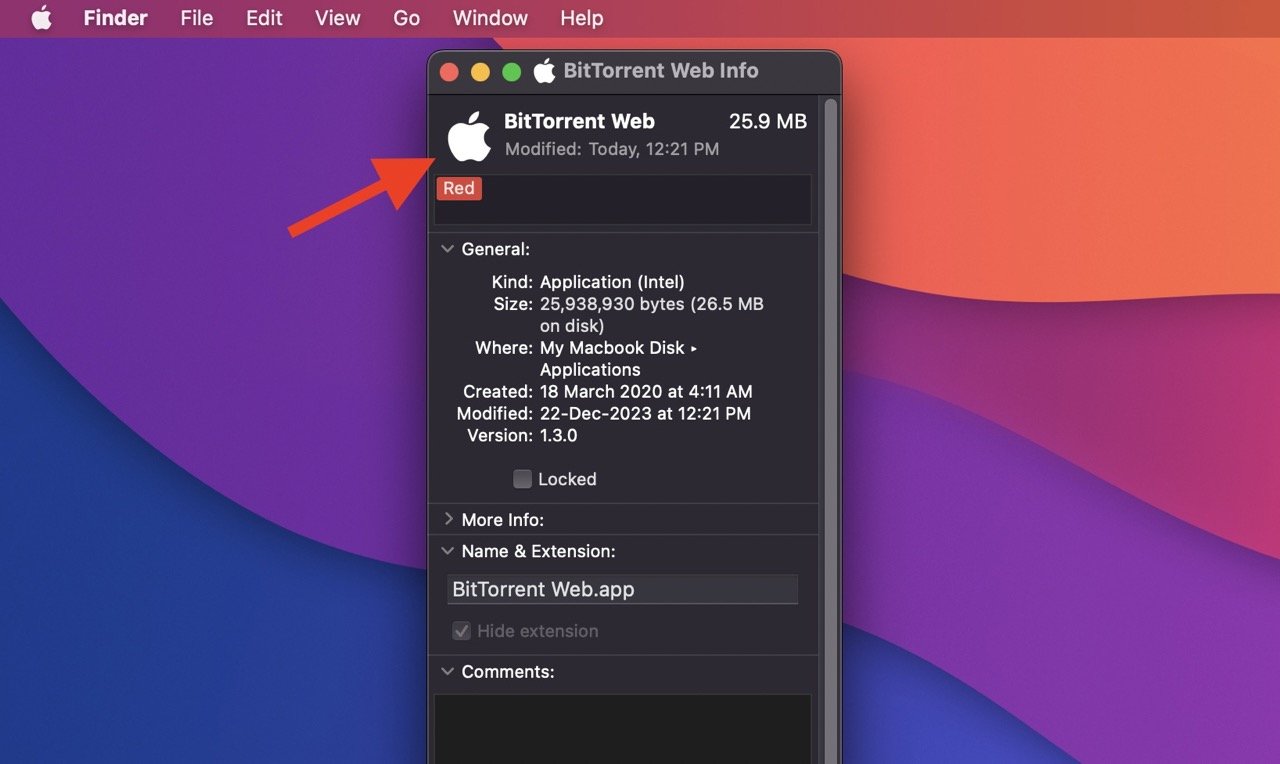Open the Go menu
This screenshot has height=764, width=1280.
click(406, 18)
